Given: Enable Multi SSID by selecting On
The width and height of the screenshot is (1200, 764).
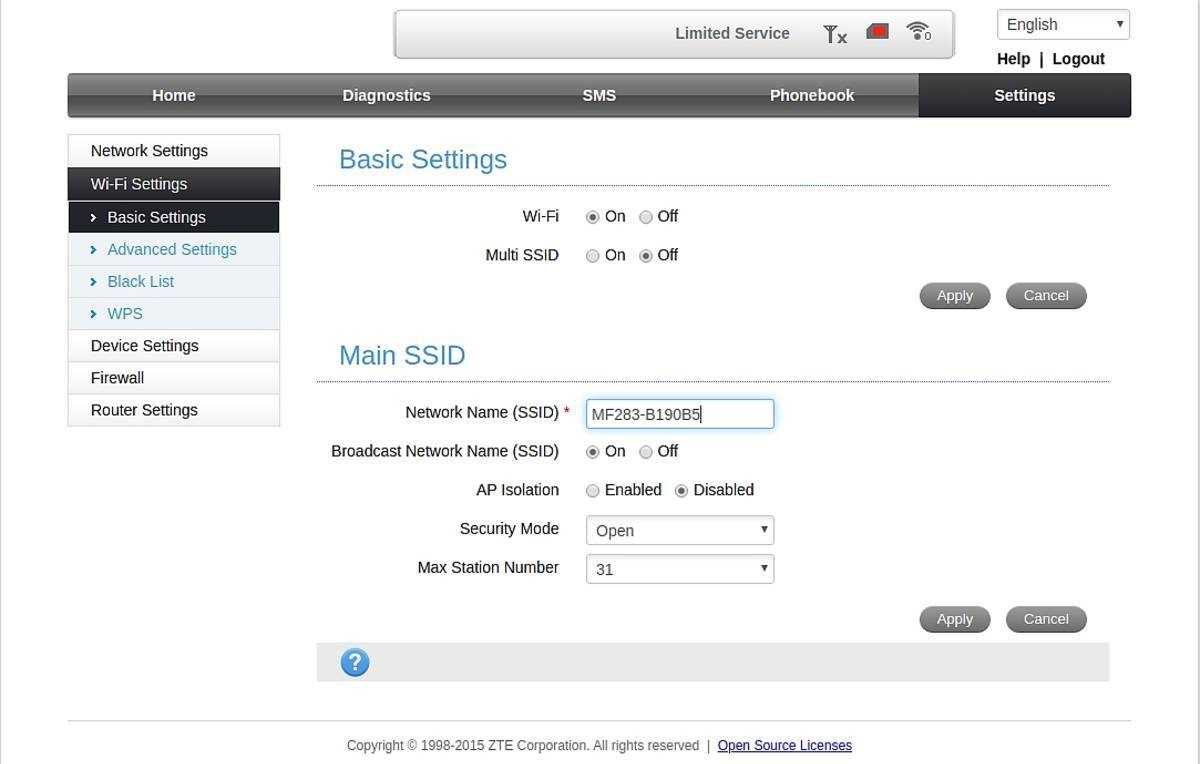Looking at the screenshot, I should coord(593,256).
